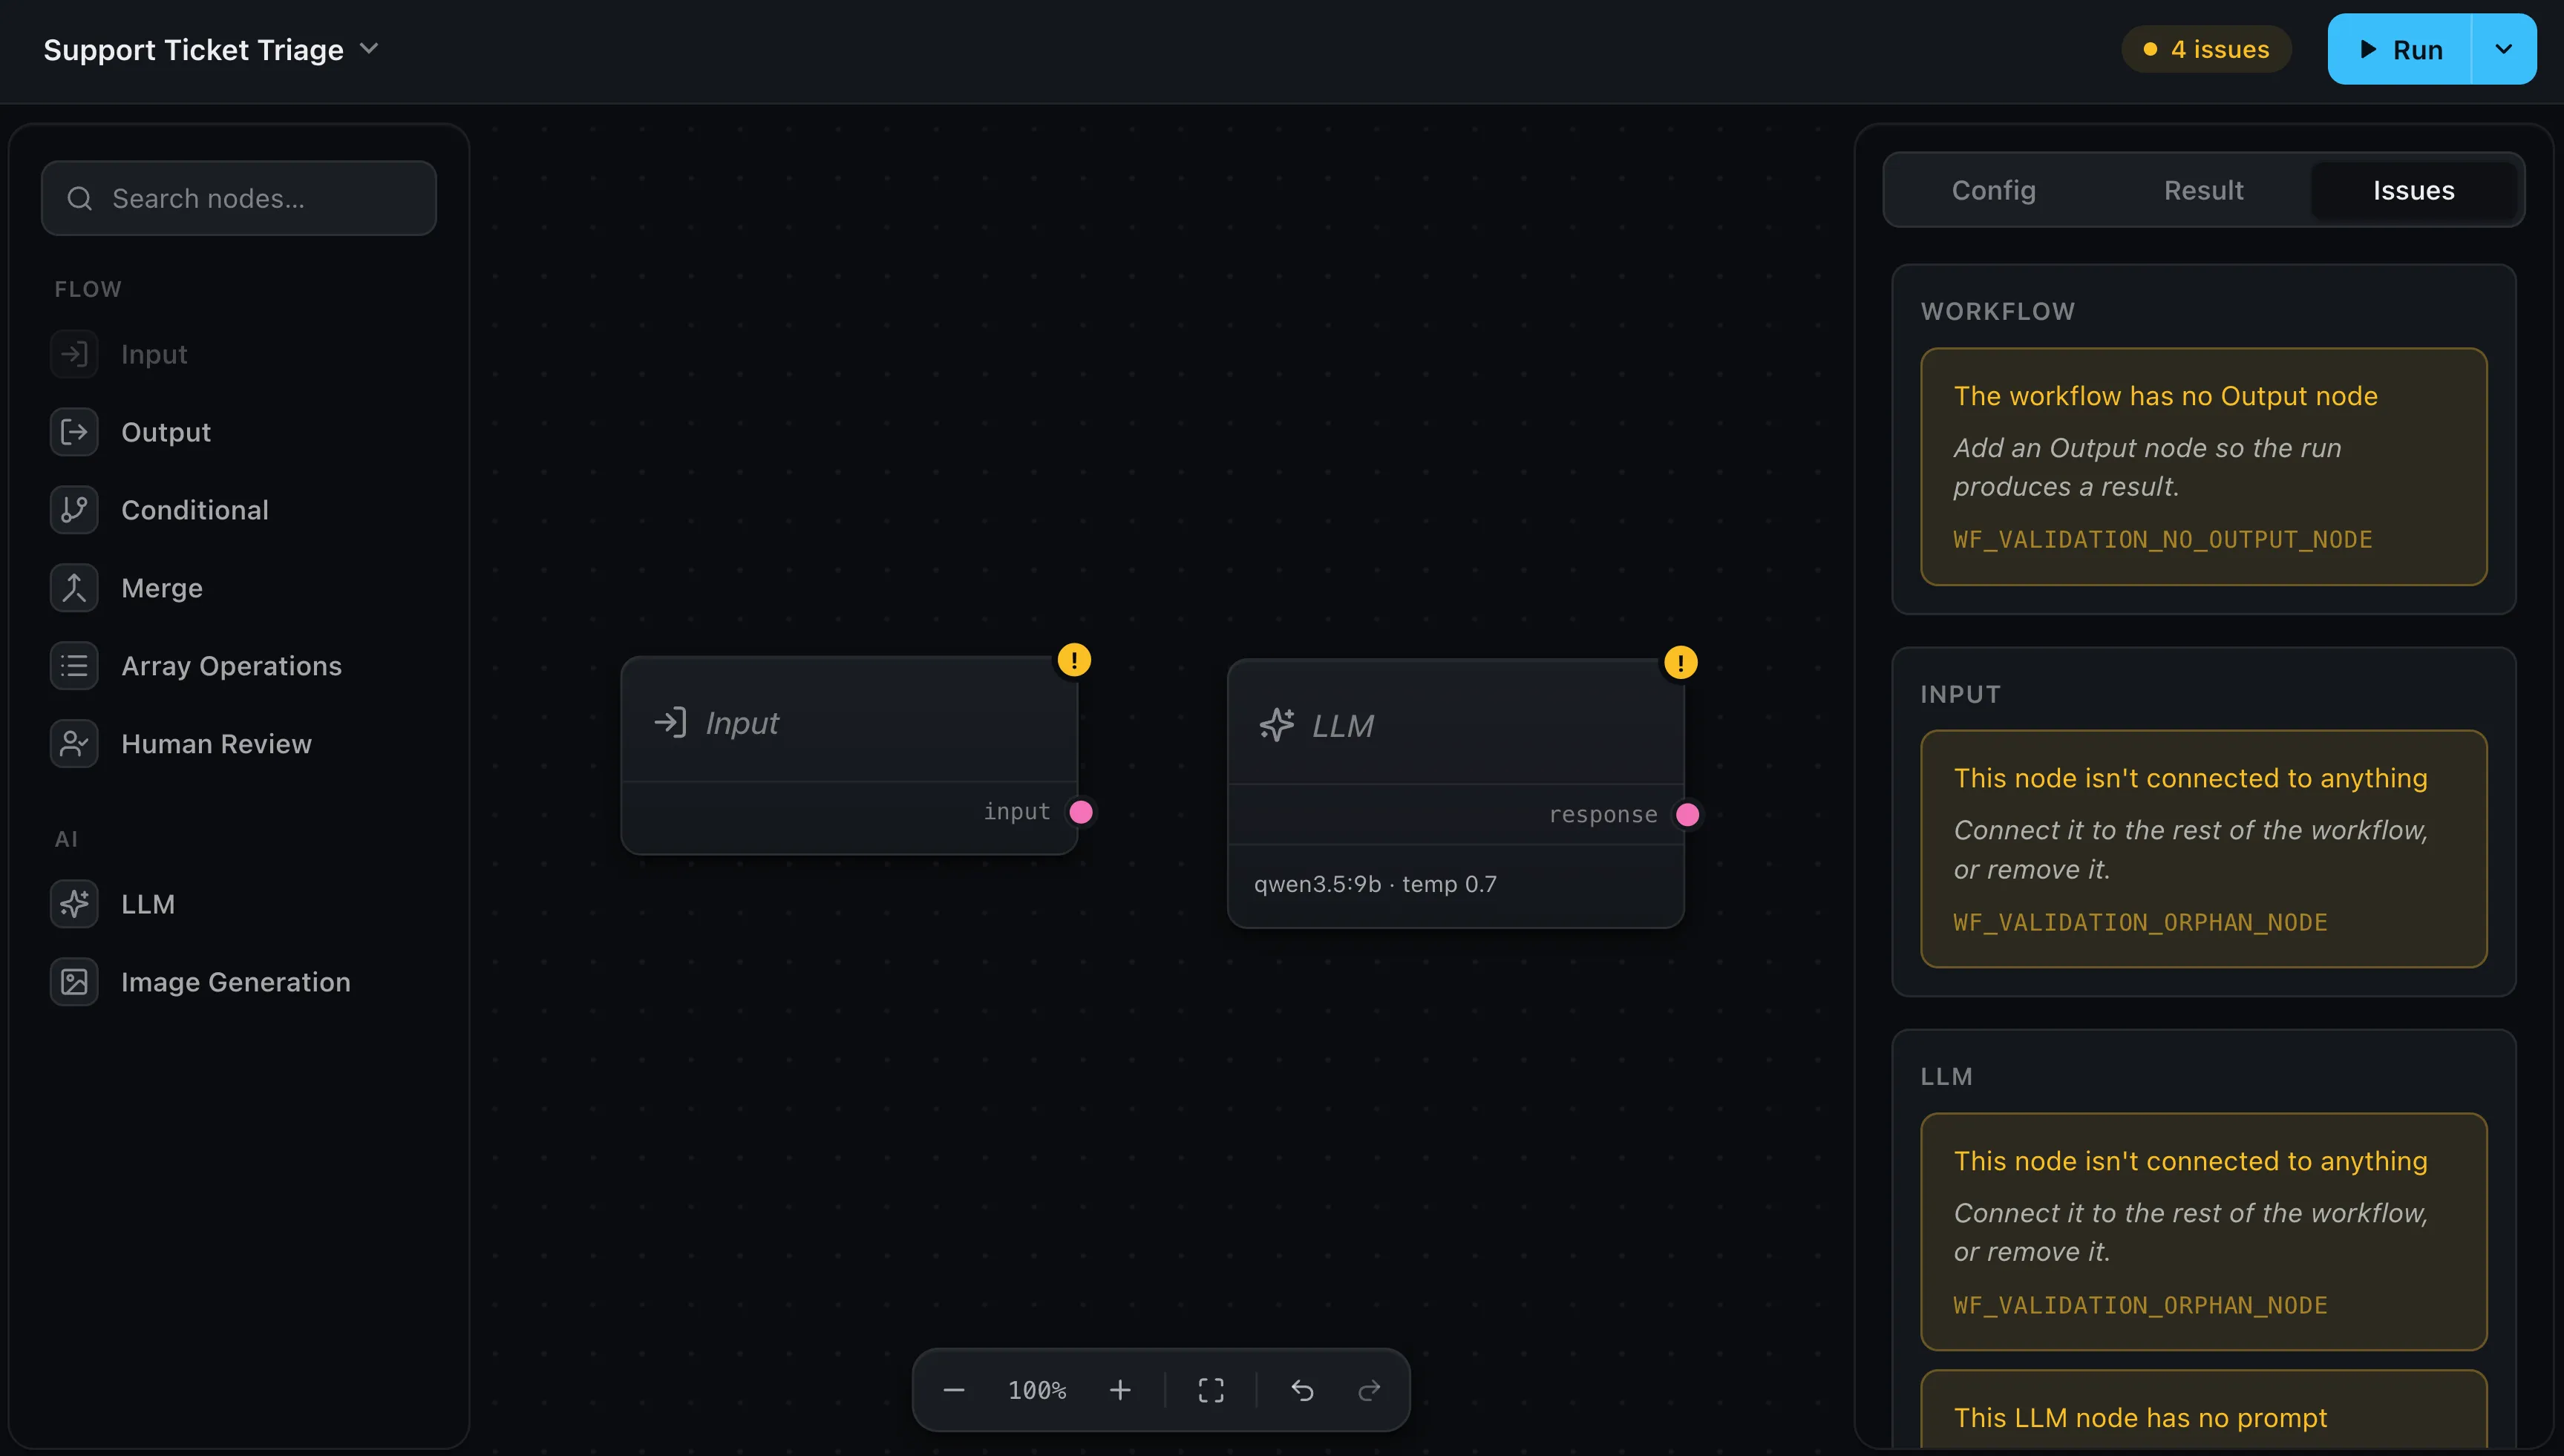Switch to the Result tab

point(2204,190)
